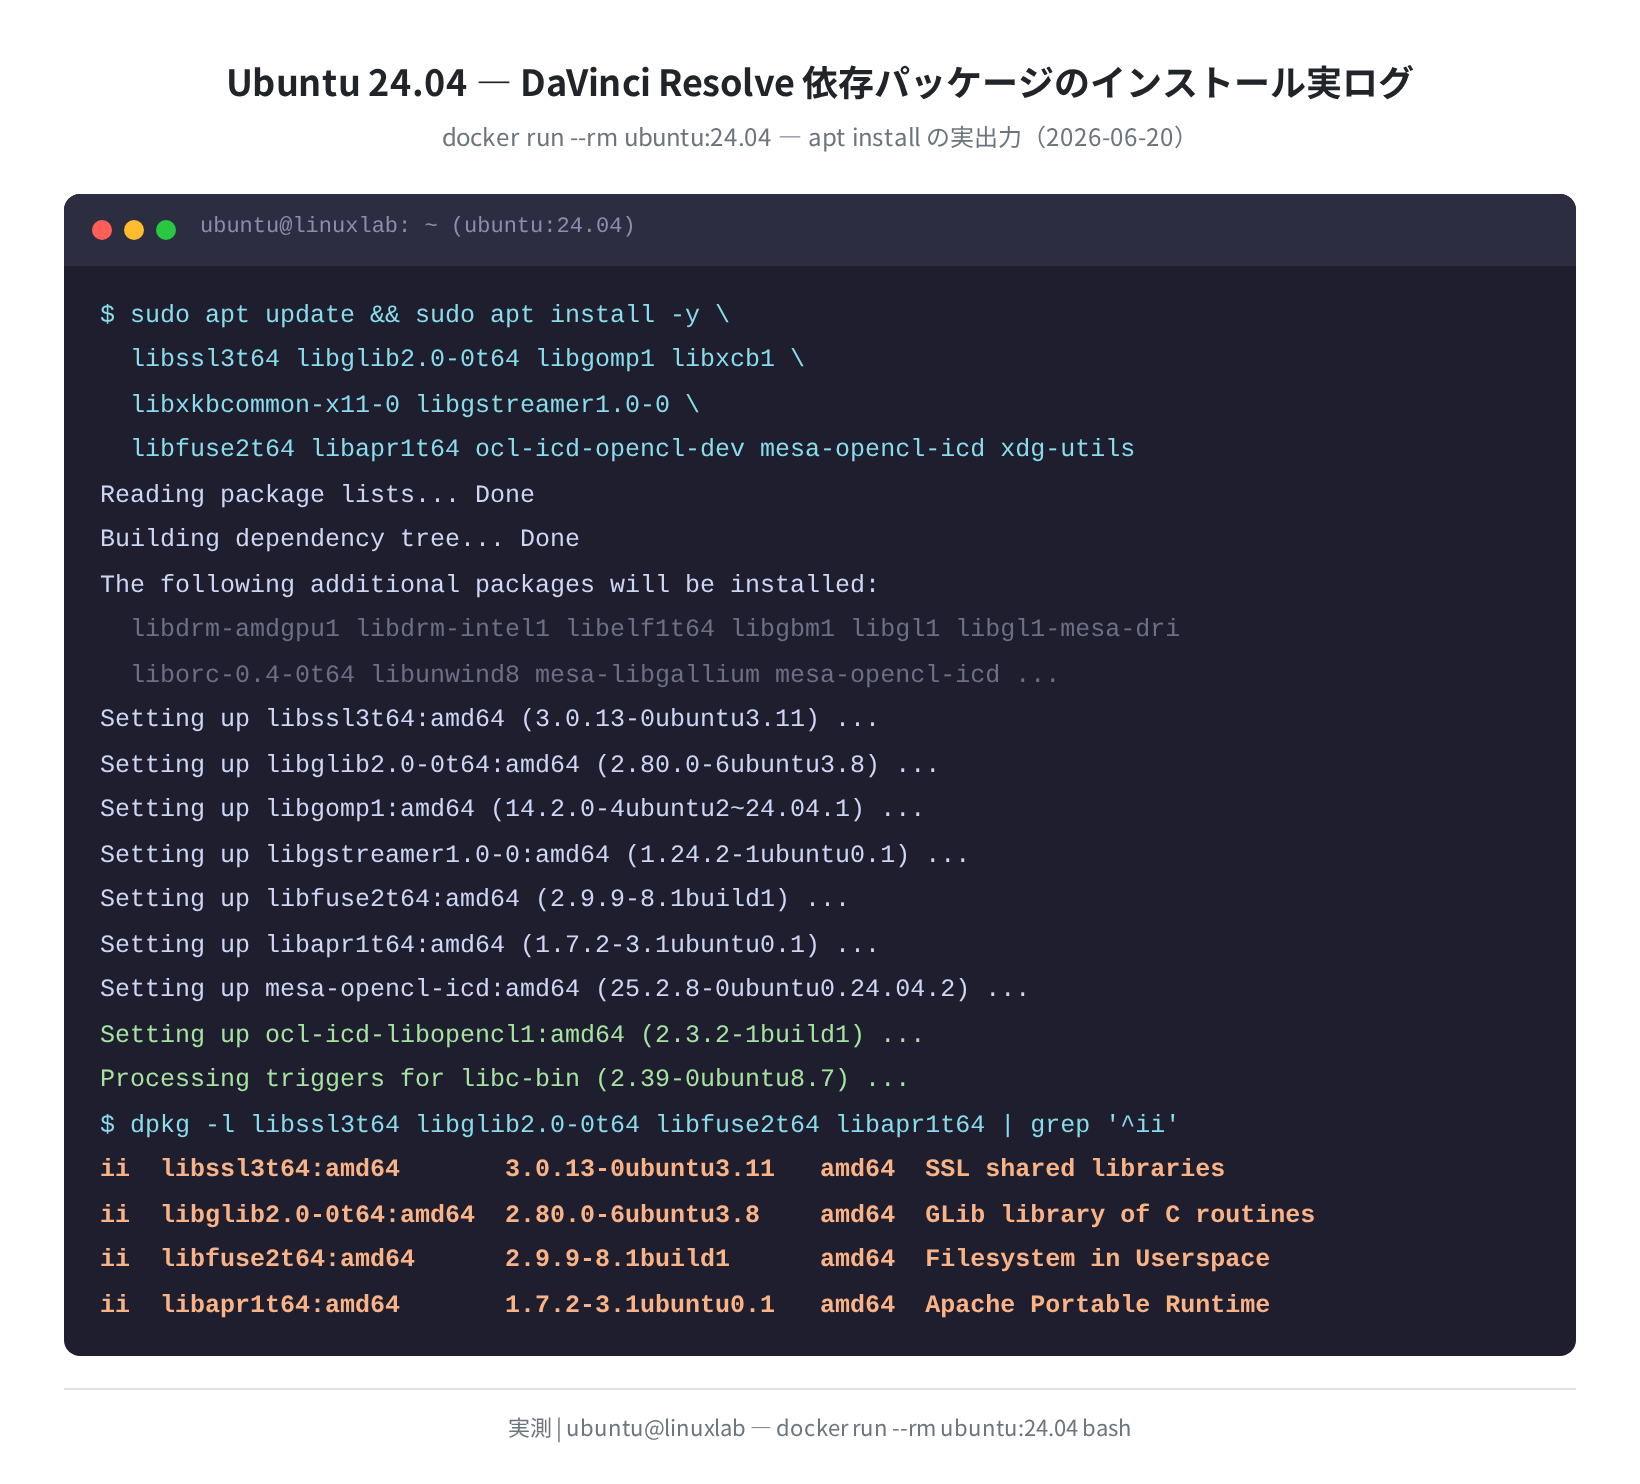Click 'Setting up libglib2.0-0t64:amd64' line

click(x=520, y=764)
